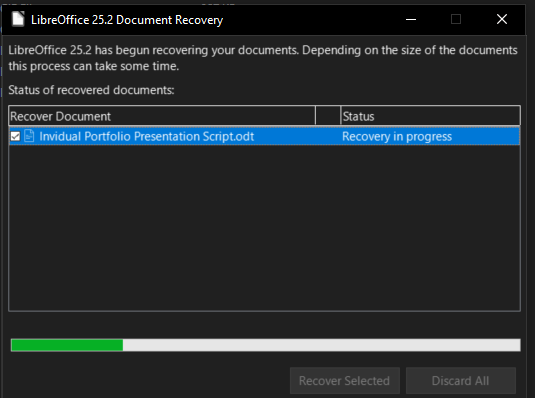Select the Invidual Portfolio Presentation Script.odt file name
Viewport: 535px width, 398px height.
pos(146,136)
